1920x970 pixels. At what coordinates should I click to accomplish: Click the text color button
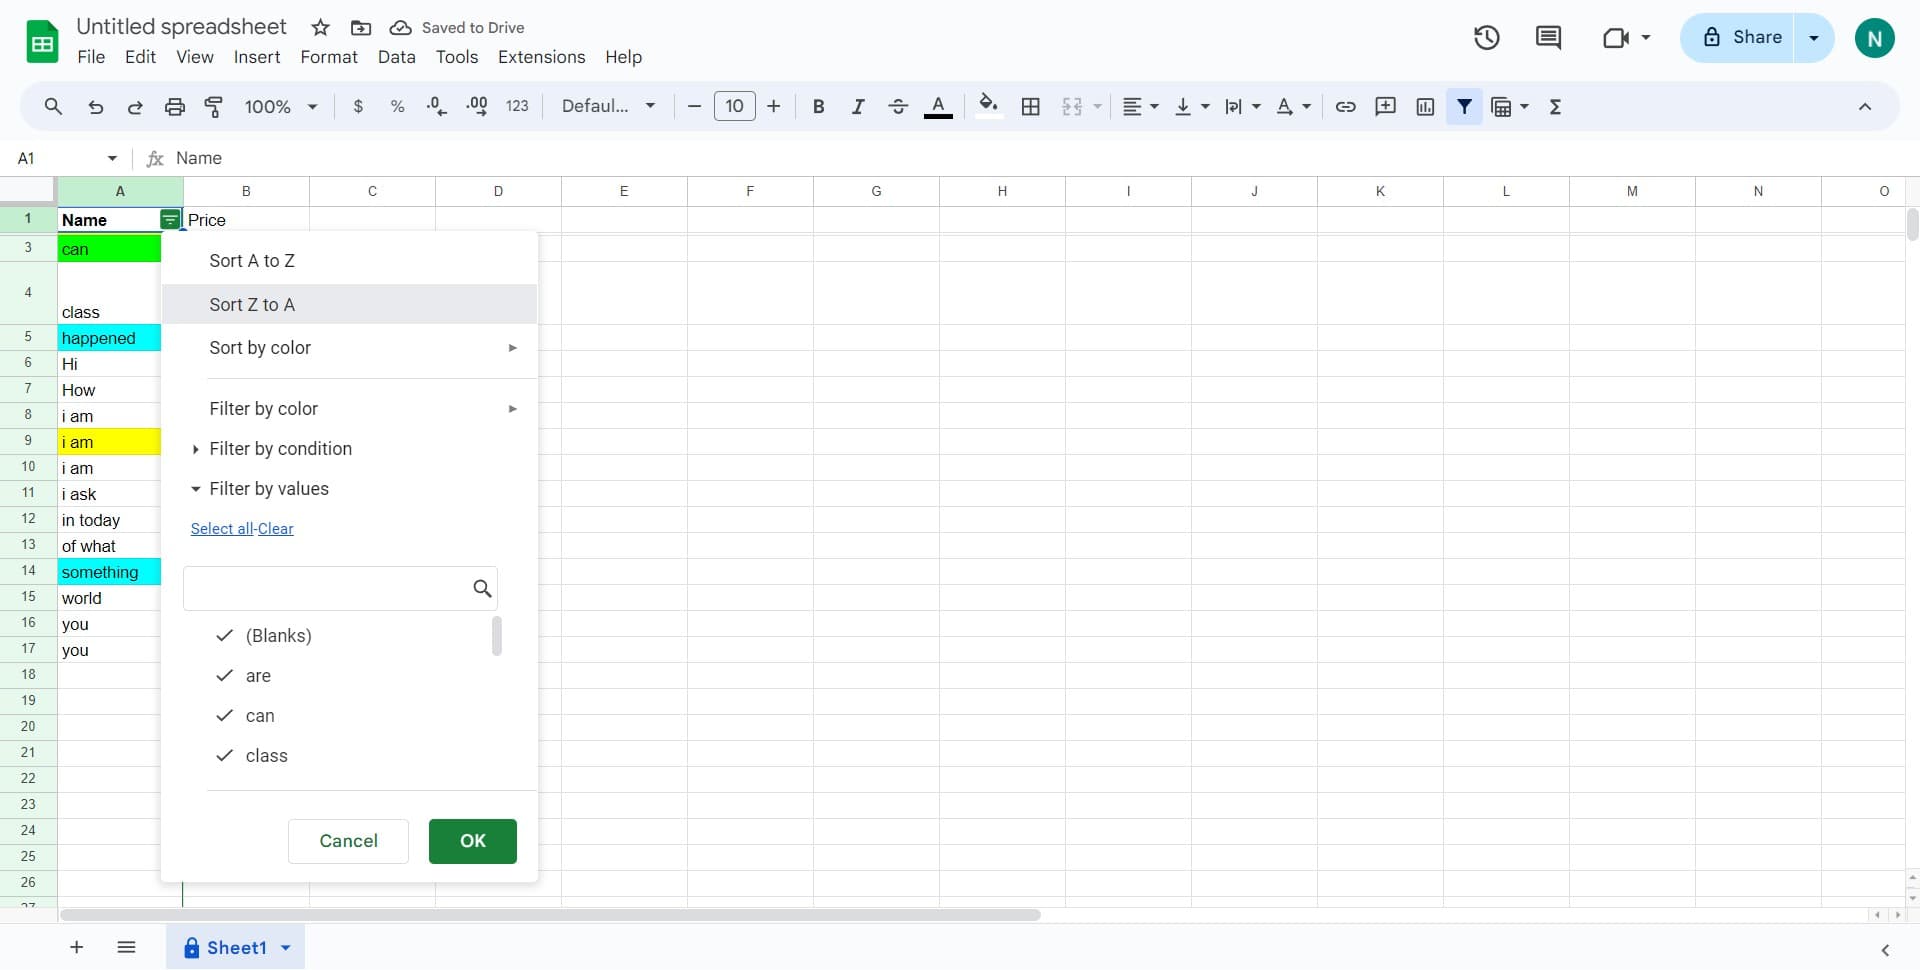pos(937,106)
